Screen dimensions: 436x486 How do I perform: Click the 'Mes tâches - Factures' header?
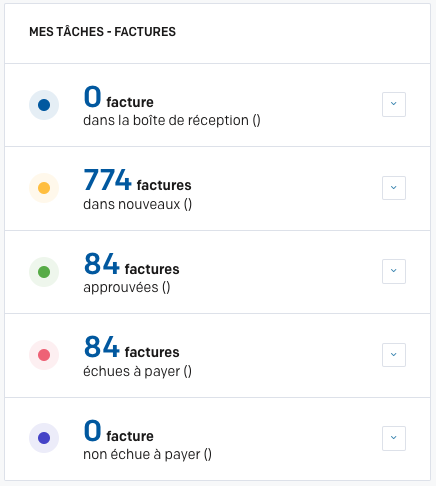coord(102,32)
